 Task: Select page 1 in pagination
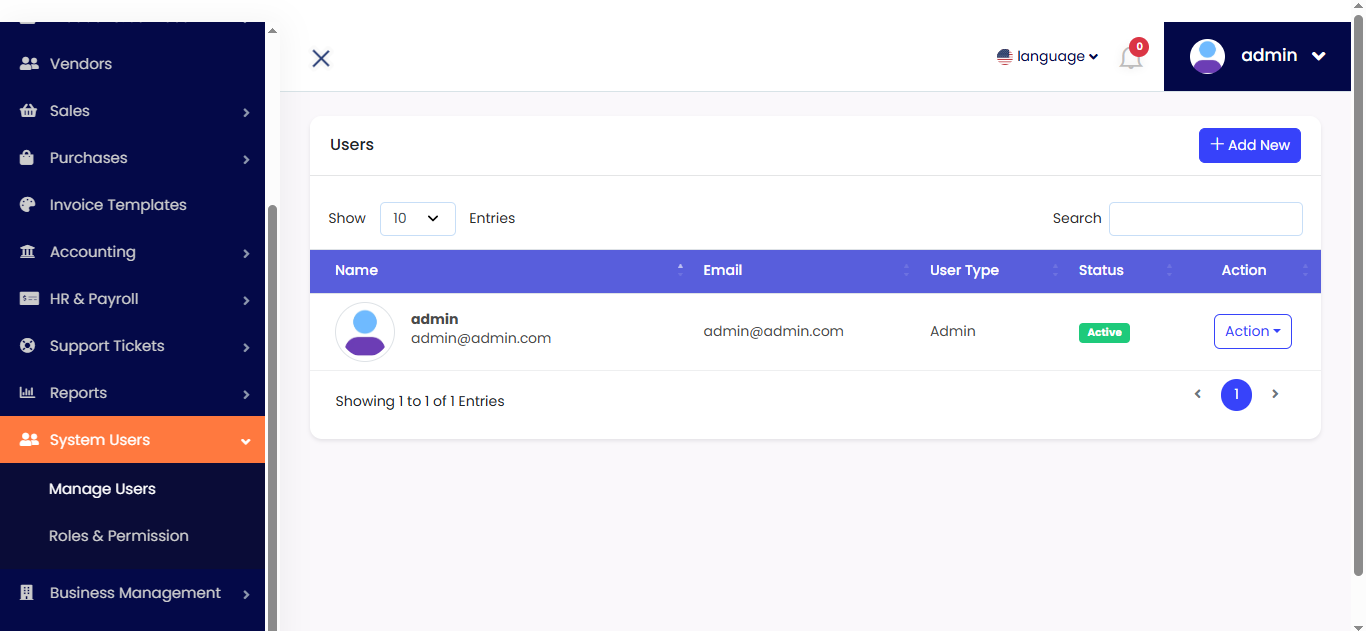(1236, 395)
